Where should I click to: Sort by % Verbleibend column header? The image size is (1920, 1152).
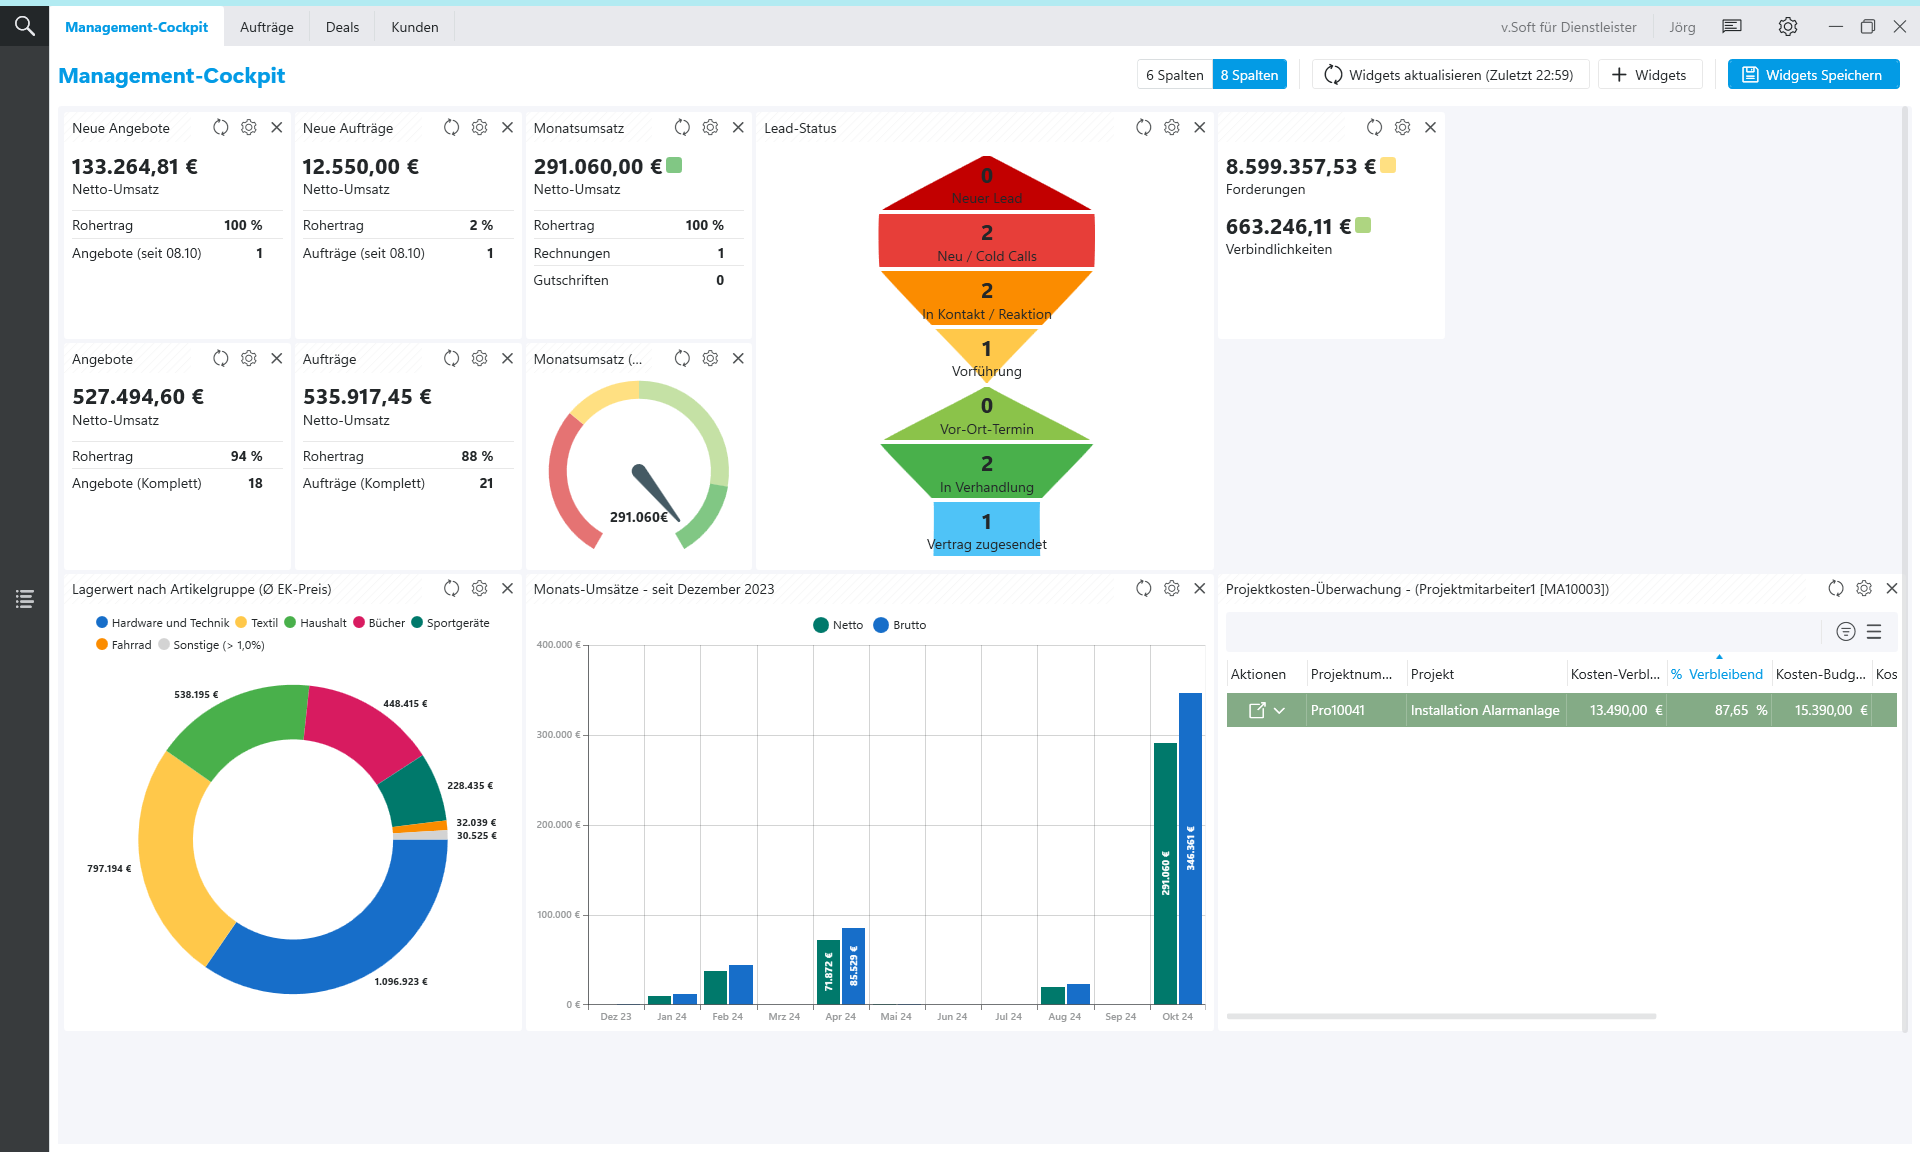coord(1717,674)
